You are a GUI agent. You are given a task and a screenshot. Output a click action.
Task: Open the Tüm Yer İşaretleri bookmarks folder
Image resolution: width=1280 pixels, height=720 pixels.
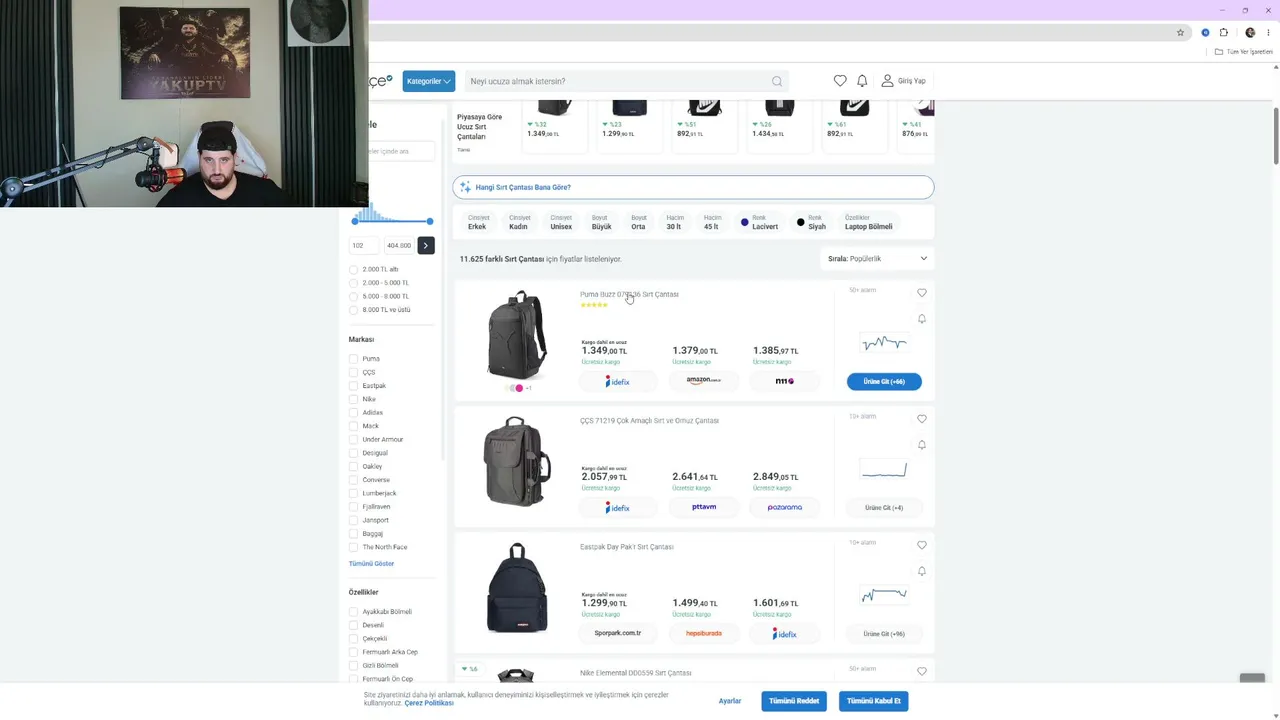tap(1243, 52)
